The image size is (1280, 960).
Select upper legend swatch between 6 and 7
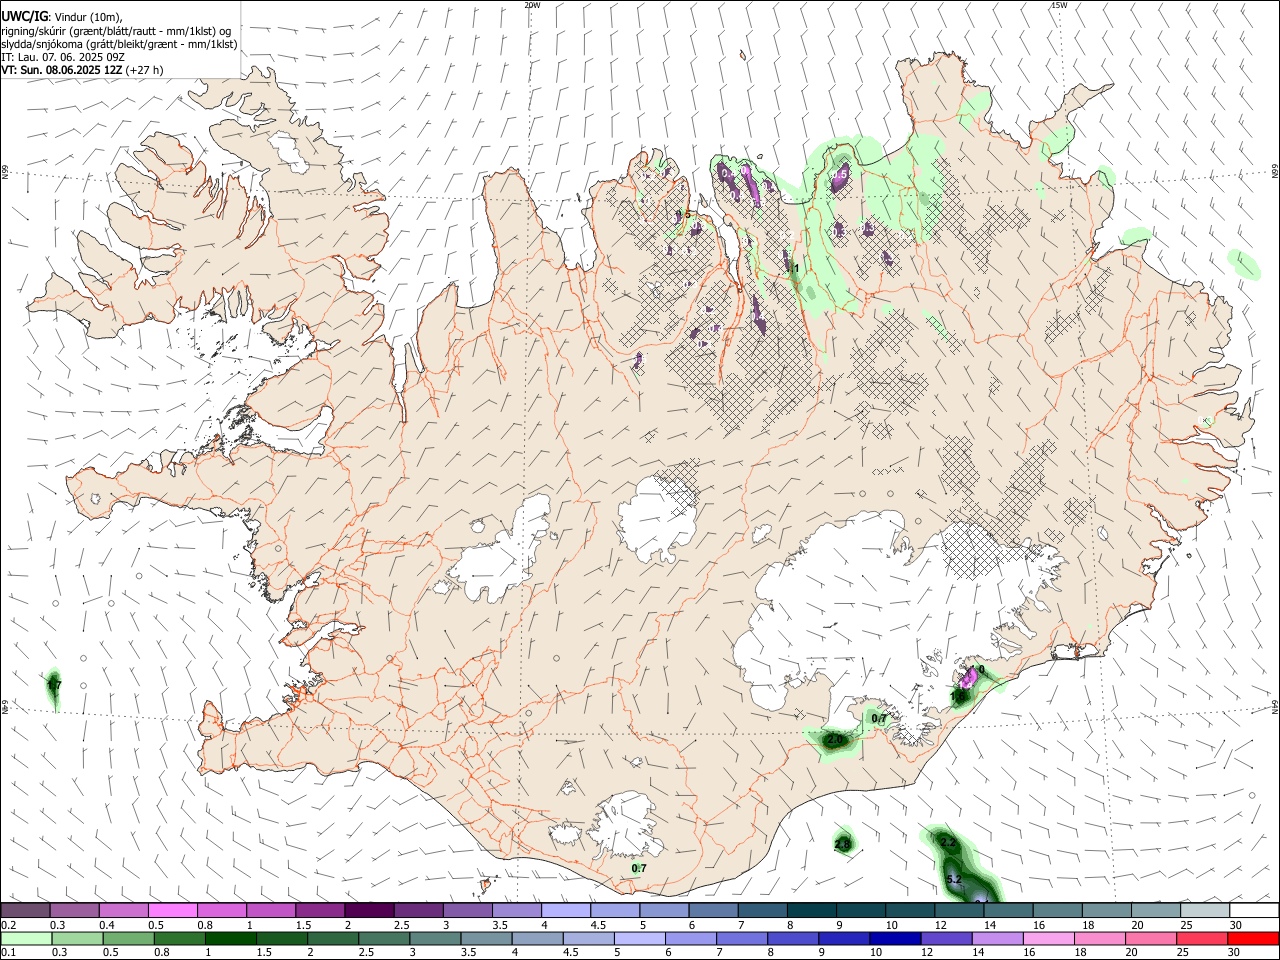tap(712, 911)
